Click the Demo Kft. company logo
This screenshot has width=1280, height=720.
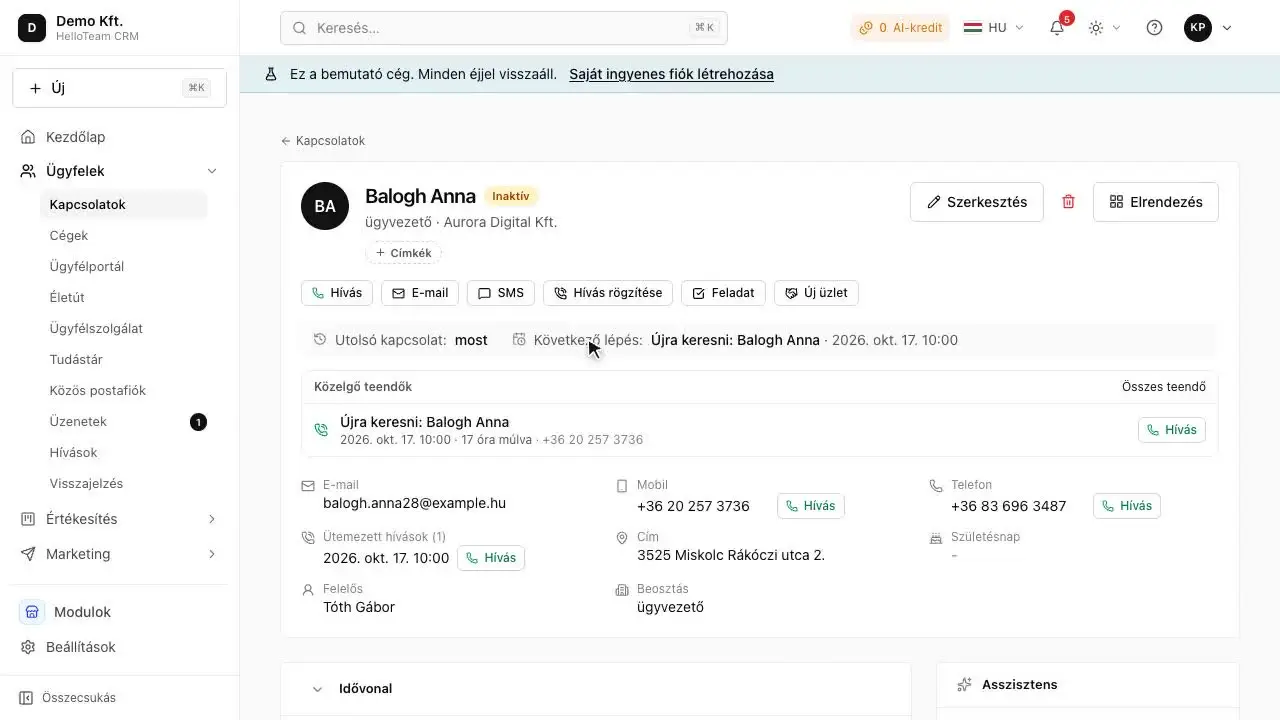31,28
